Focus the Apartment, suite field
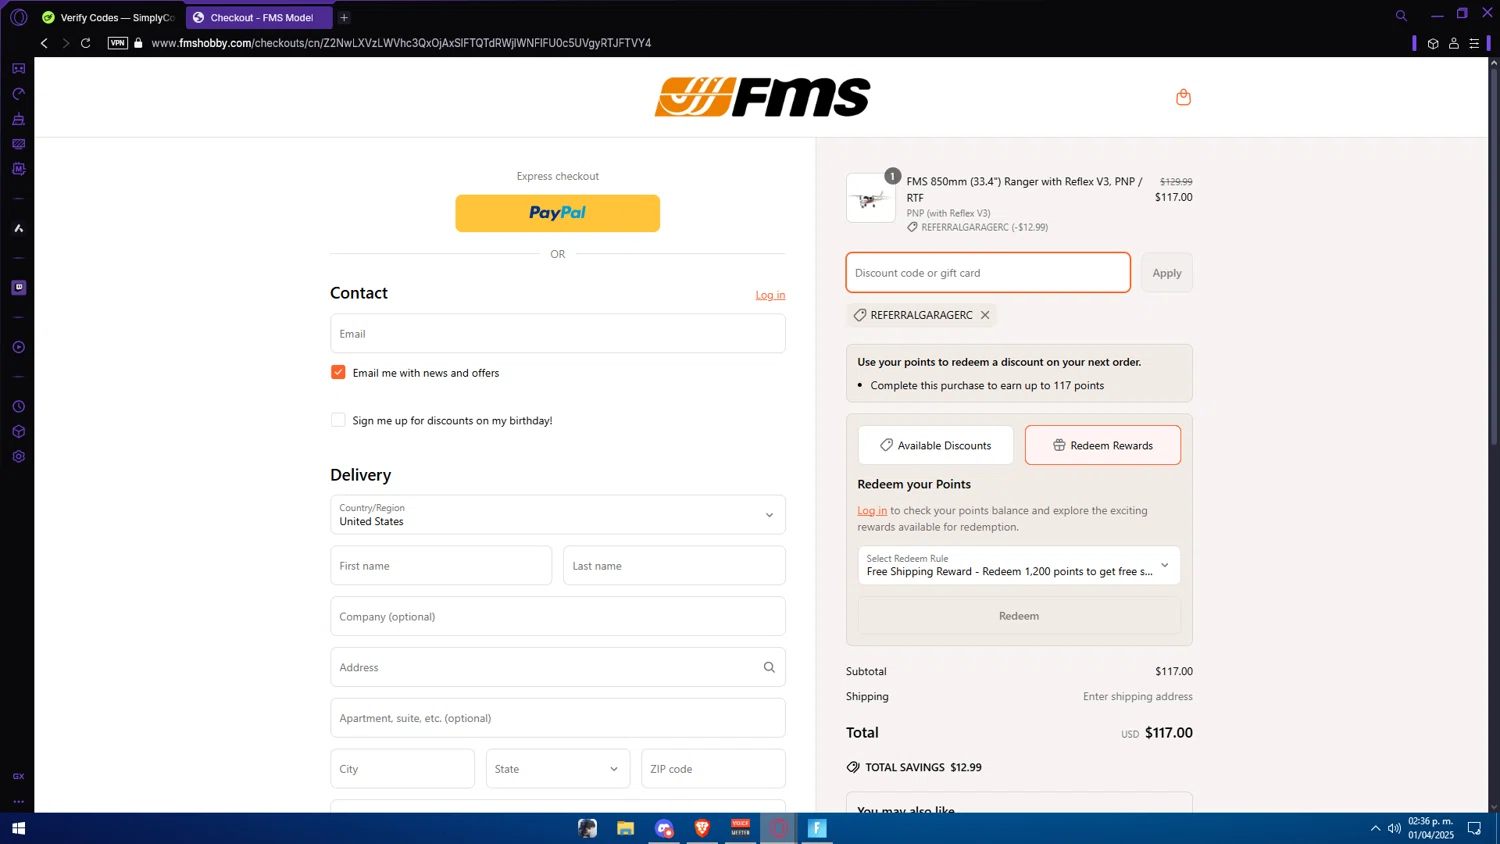This screenshot has width=1500, height=844. [x=558, y=718]
